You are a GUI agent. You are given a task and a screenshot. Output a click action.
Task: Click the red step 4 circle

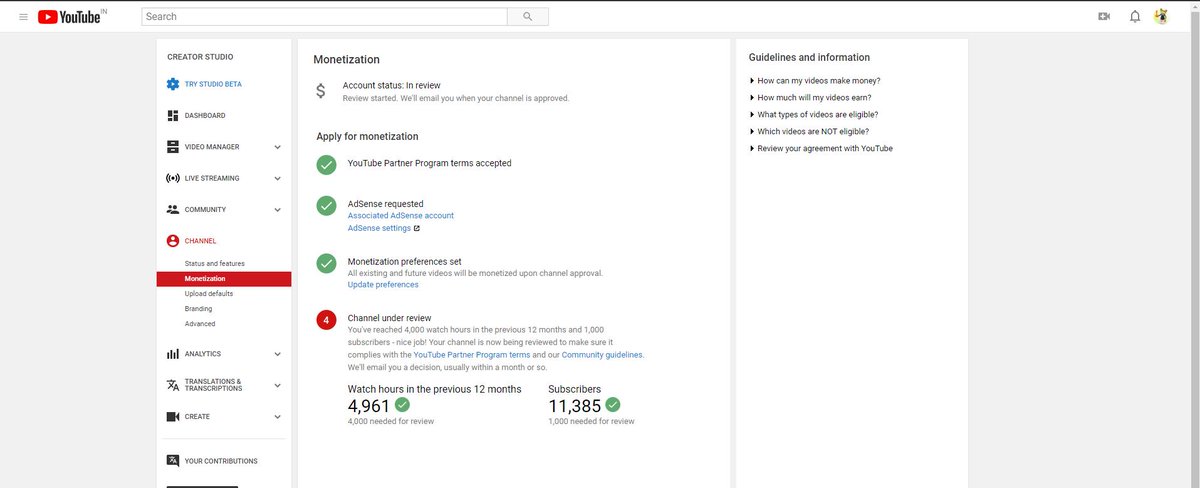point(326,320)
